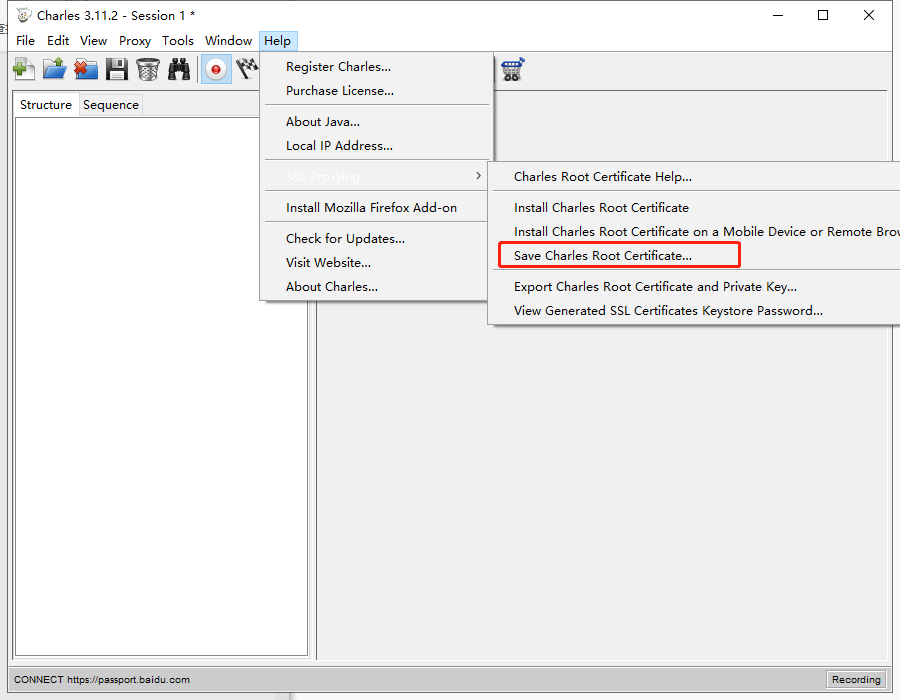The width and height of the screenshot is (900, 700).
Task: Click the shopping cart purchase icon
Action: [513, 69]
